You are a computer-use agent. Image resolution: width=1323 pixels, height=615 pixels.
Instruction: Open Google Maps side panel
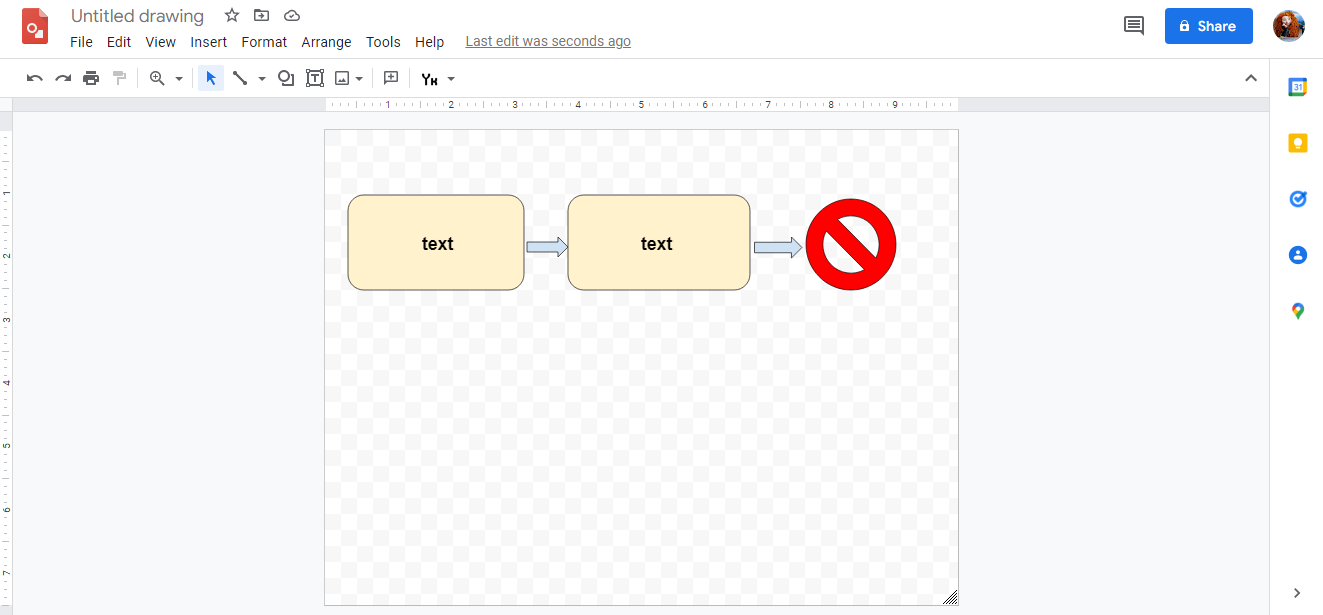(x=1297, y=311)
